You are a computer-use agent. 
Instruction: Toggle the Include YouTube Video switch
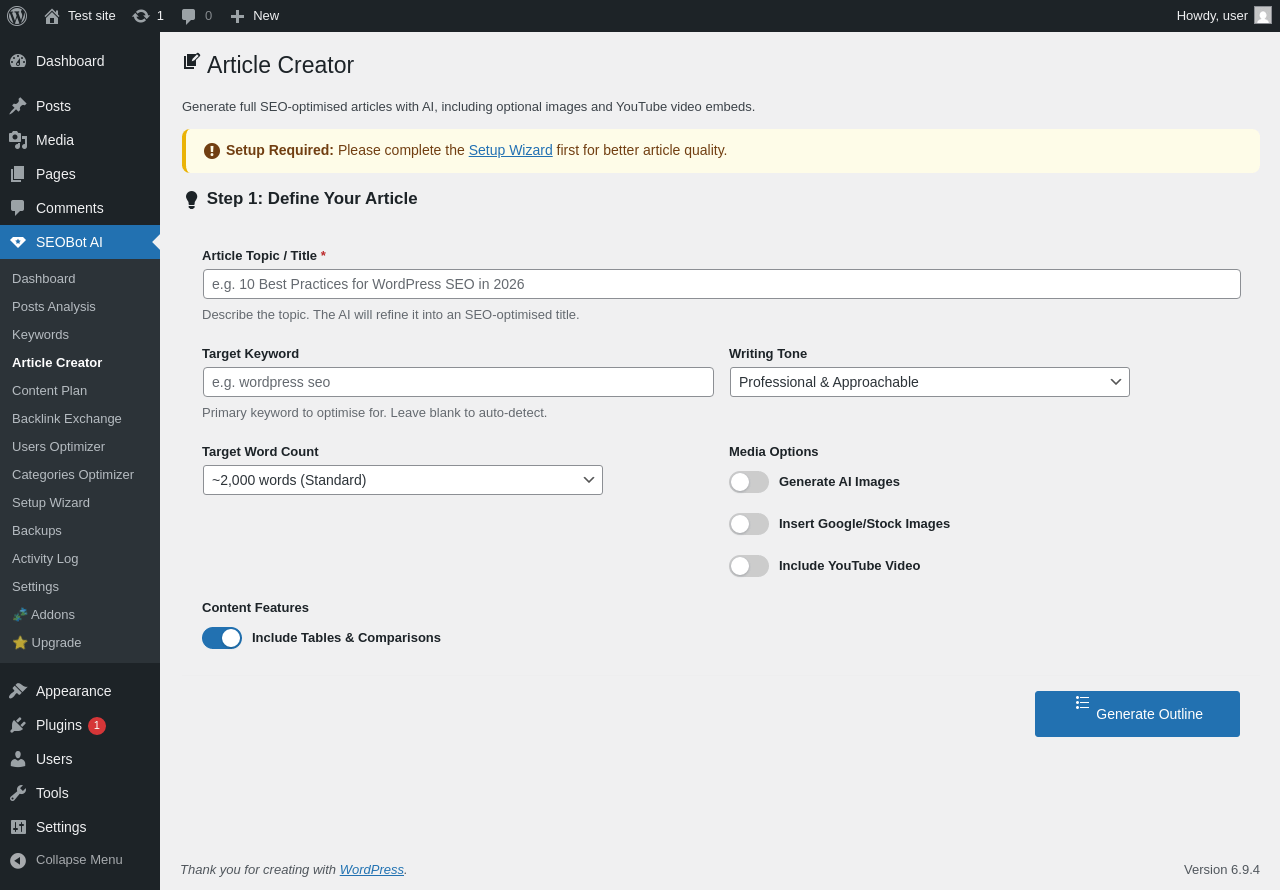[749, 566]
